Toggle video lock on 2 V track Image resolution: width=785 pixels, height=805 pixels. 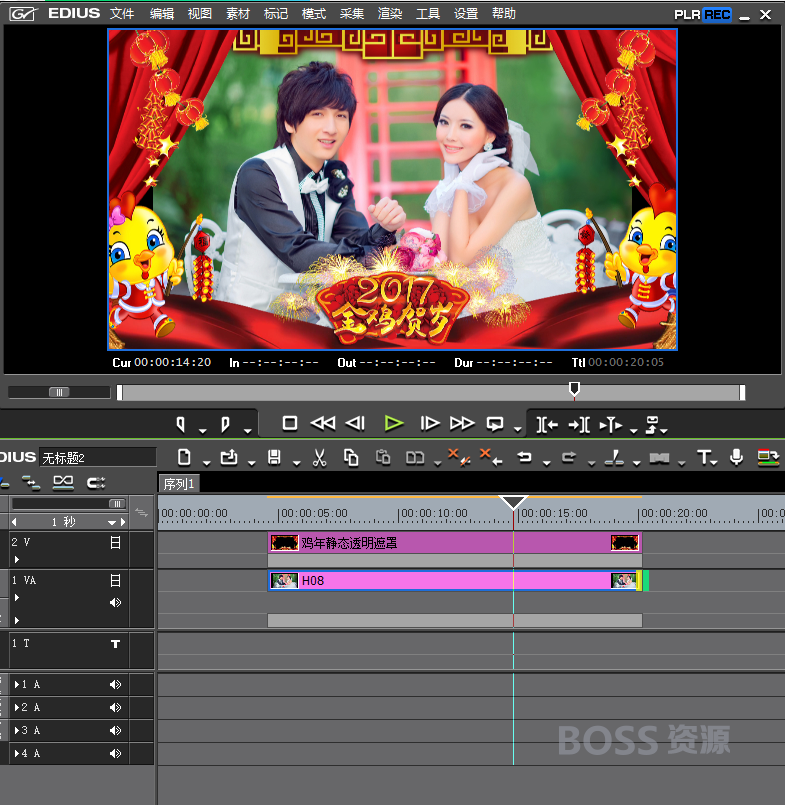(x=116, y=543)
